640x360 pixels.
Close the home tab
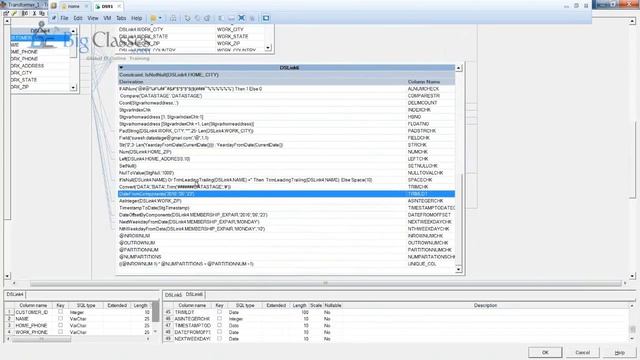pyautogui.click(x=86, y=6)
